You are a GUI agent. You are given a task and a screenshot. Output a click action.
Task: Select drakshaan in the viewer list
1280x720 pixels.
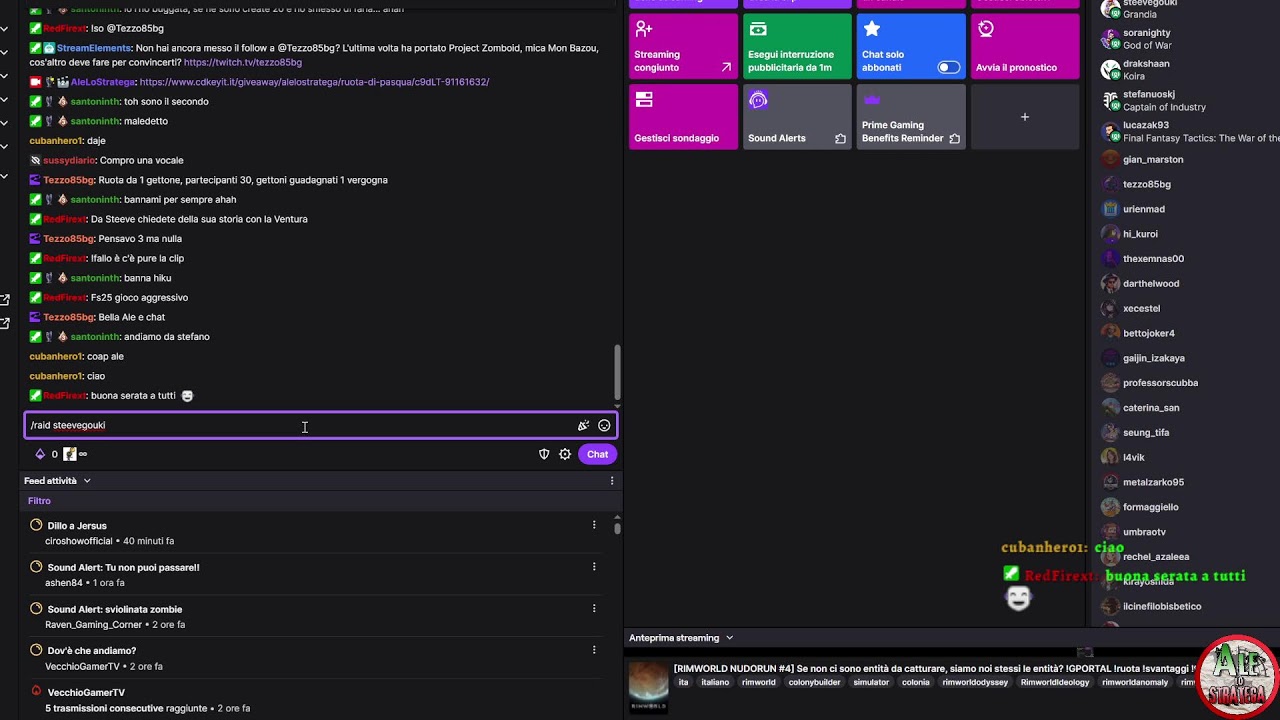coord(1146,64)
